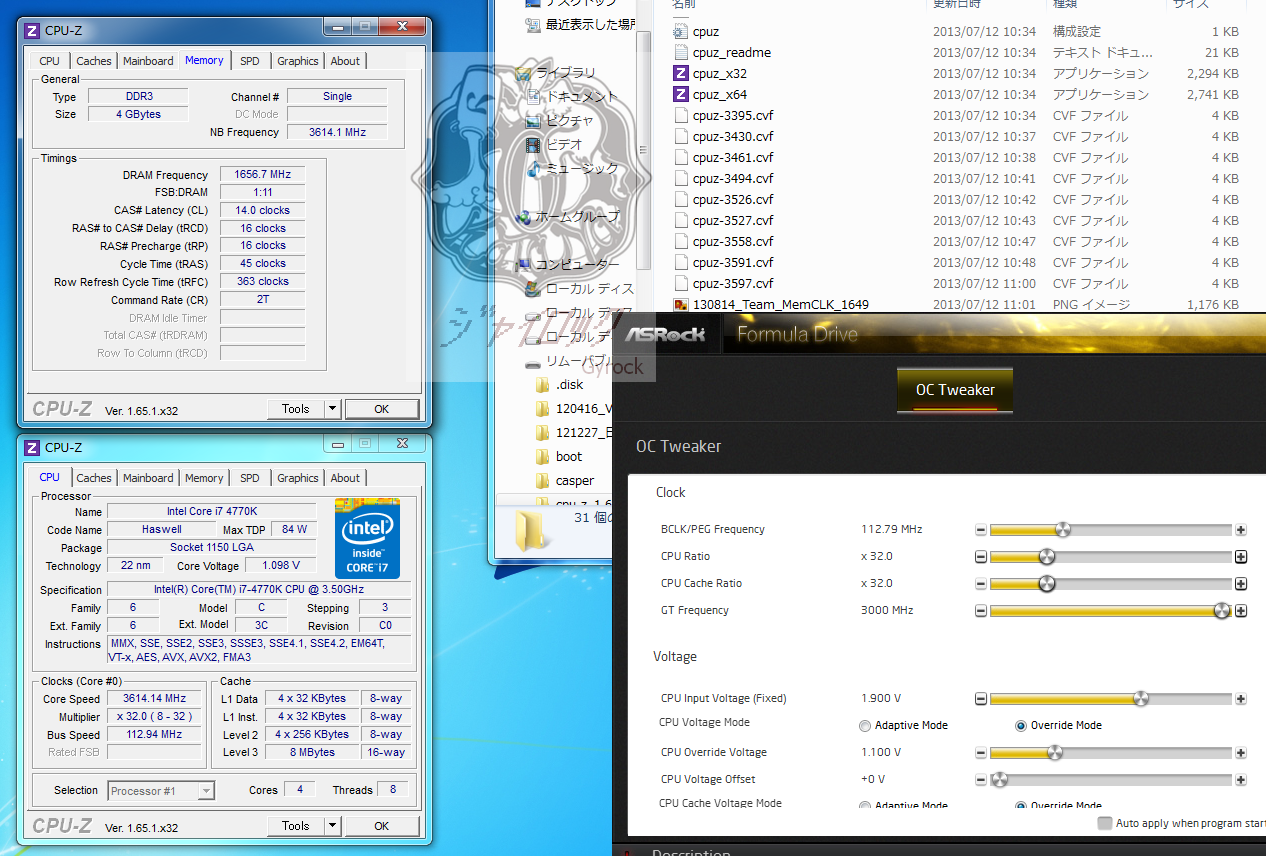Open the boot folder icon
1266x856 pixels.
click(x=543, y=456)
